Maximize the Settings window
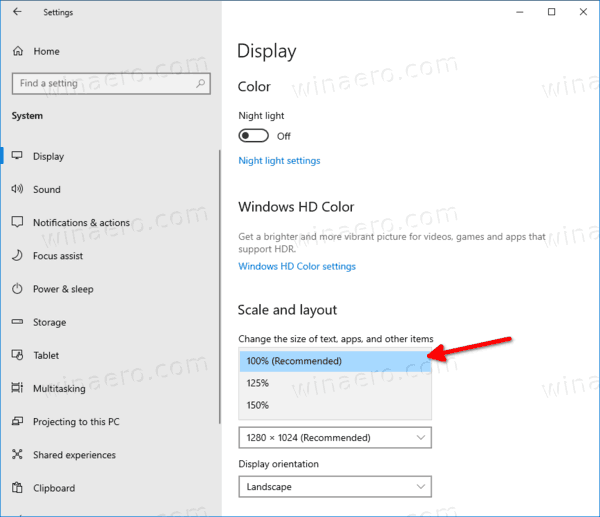 (x=551, y=12)
